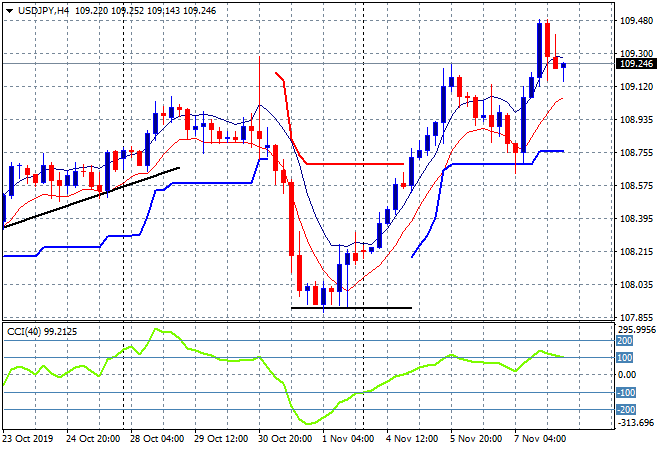660x450 pixels.
Task: Click the 108.755 price scale label
Action: pyautogui.click(x=636, y=153)
